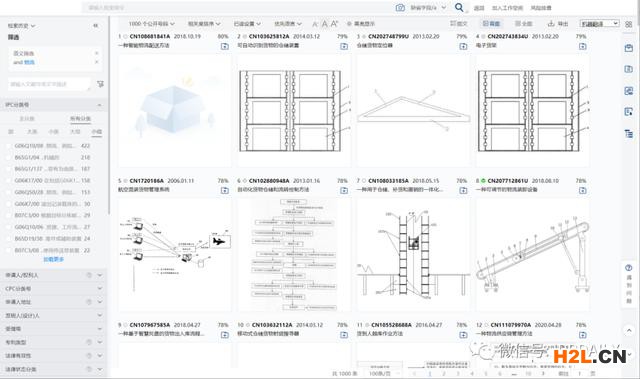640x379 pixels.
Task: Check the G06Q10/08 classification checkbox
Action: point(9,146)
